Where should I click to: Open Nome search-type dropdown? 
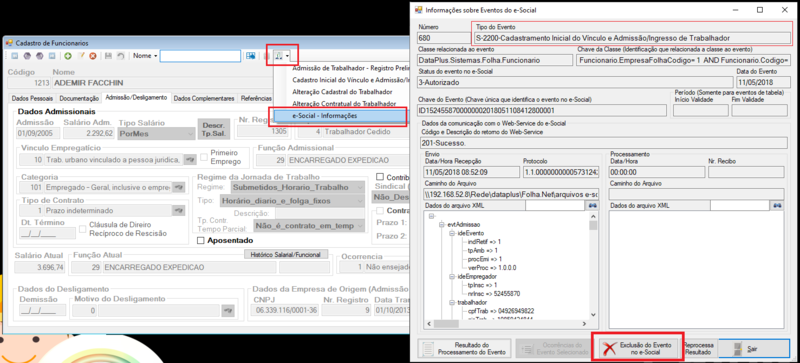[145, 56]
